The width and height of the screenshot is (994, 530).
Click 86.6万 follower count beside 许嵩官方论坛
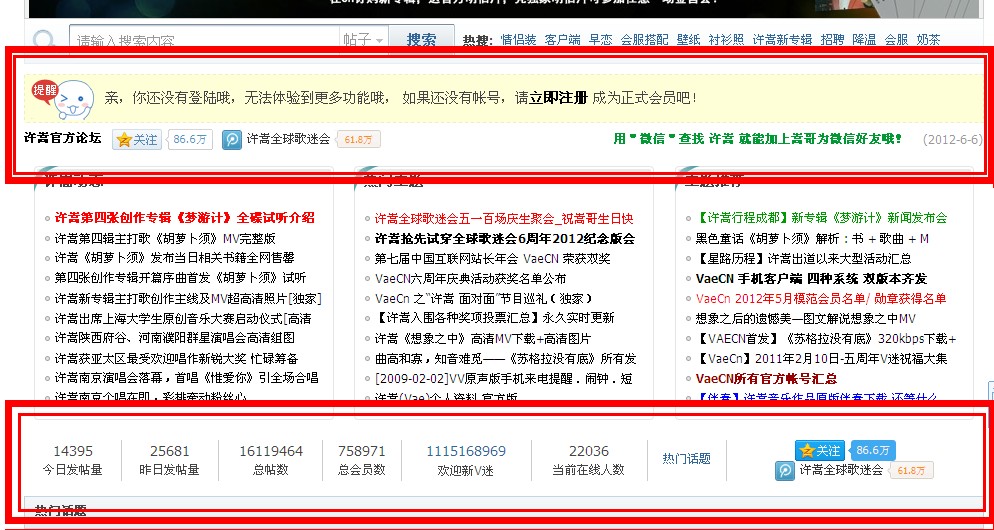(x=190, y=139)
